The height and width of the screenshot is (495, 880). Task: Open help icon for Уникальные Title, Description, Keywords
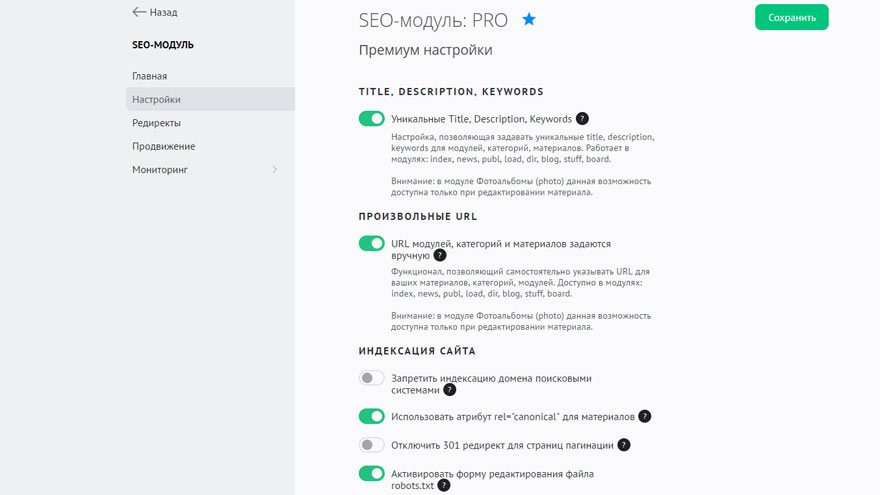pyautogui.click(x=582, y=119)
